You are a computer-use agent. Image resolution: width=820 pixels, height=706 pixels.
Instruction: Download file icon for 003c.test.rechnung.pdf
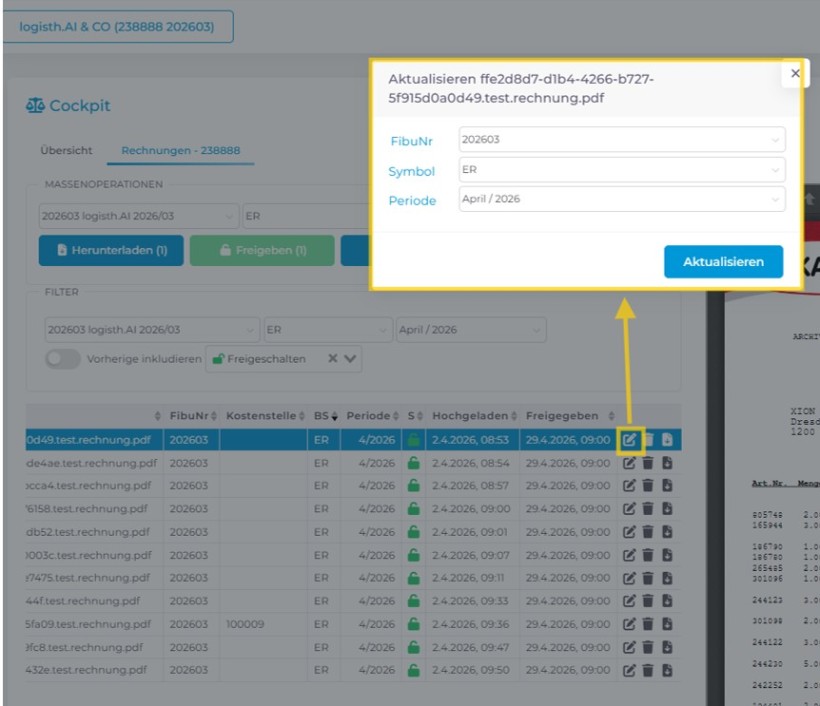tap(667, 555)
